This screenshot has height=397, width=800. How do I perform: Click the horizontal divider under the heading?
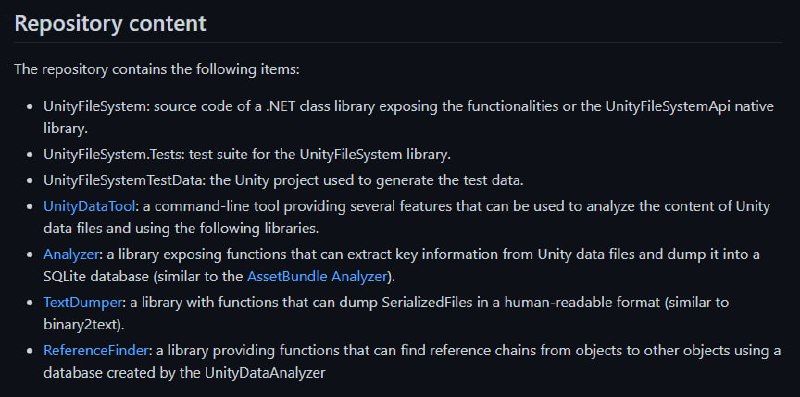pos(398,42)
